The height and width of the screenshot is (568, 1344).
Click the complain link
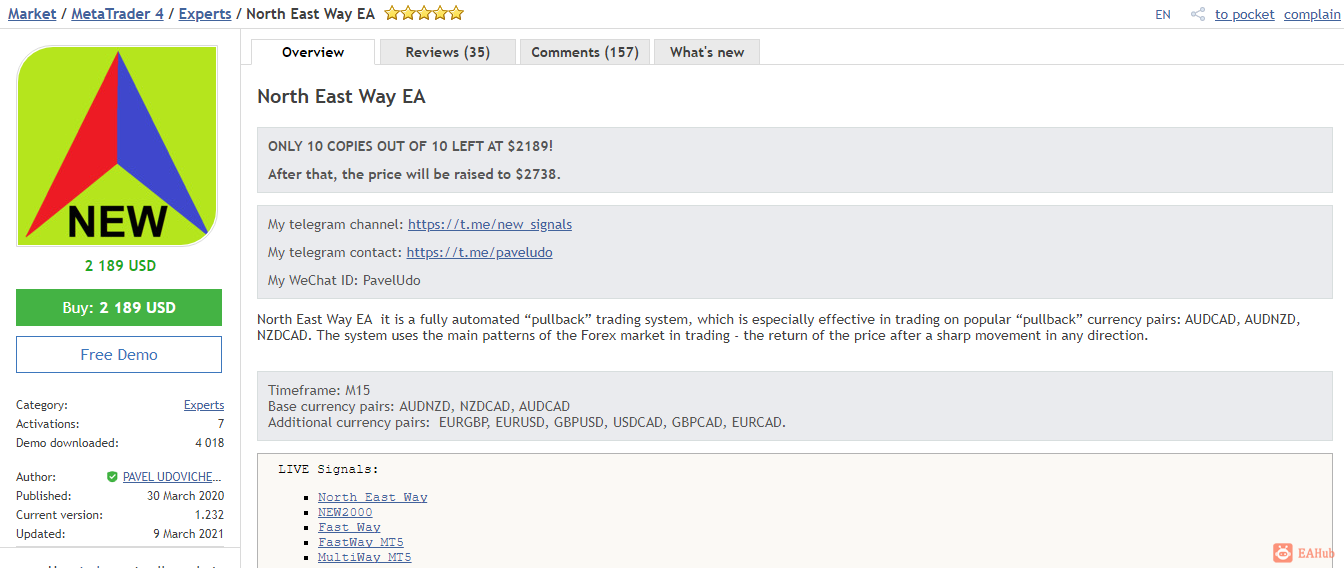tap(1311, 14)
